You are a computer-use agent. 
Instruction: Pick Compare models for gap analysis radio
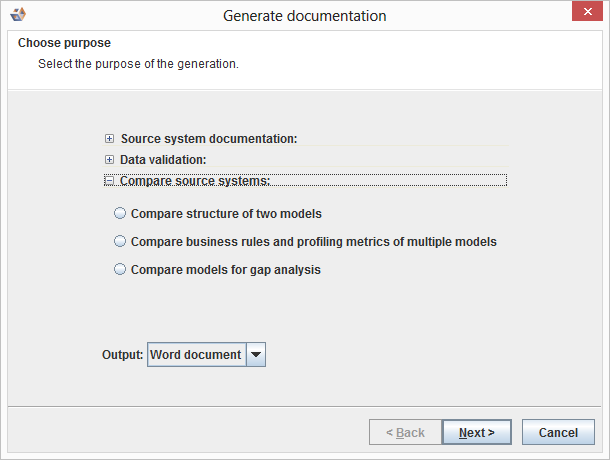tap(121, 269)
